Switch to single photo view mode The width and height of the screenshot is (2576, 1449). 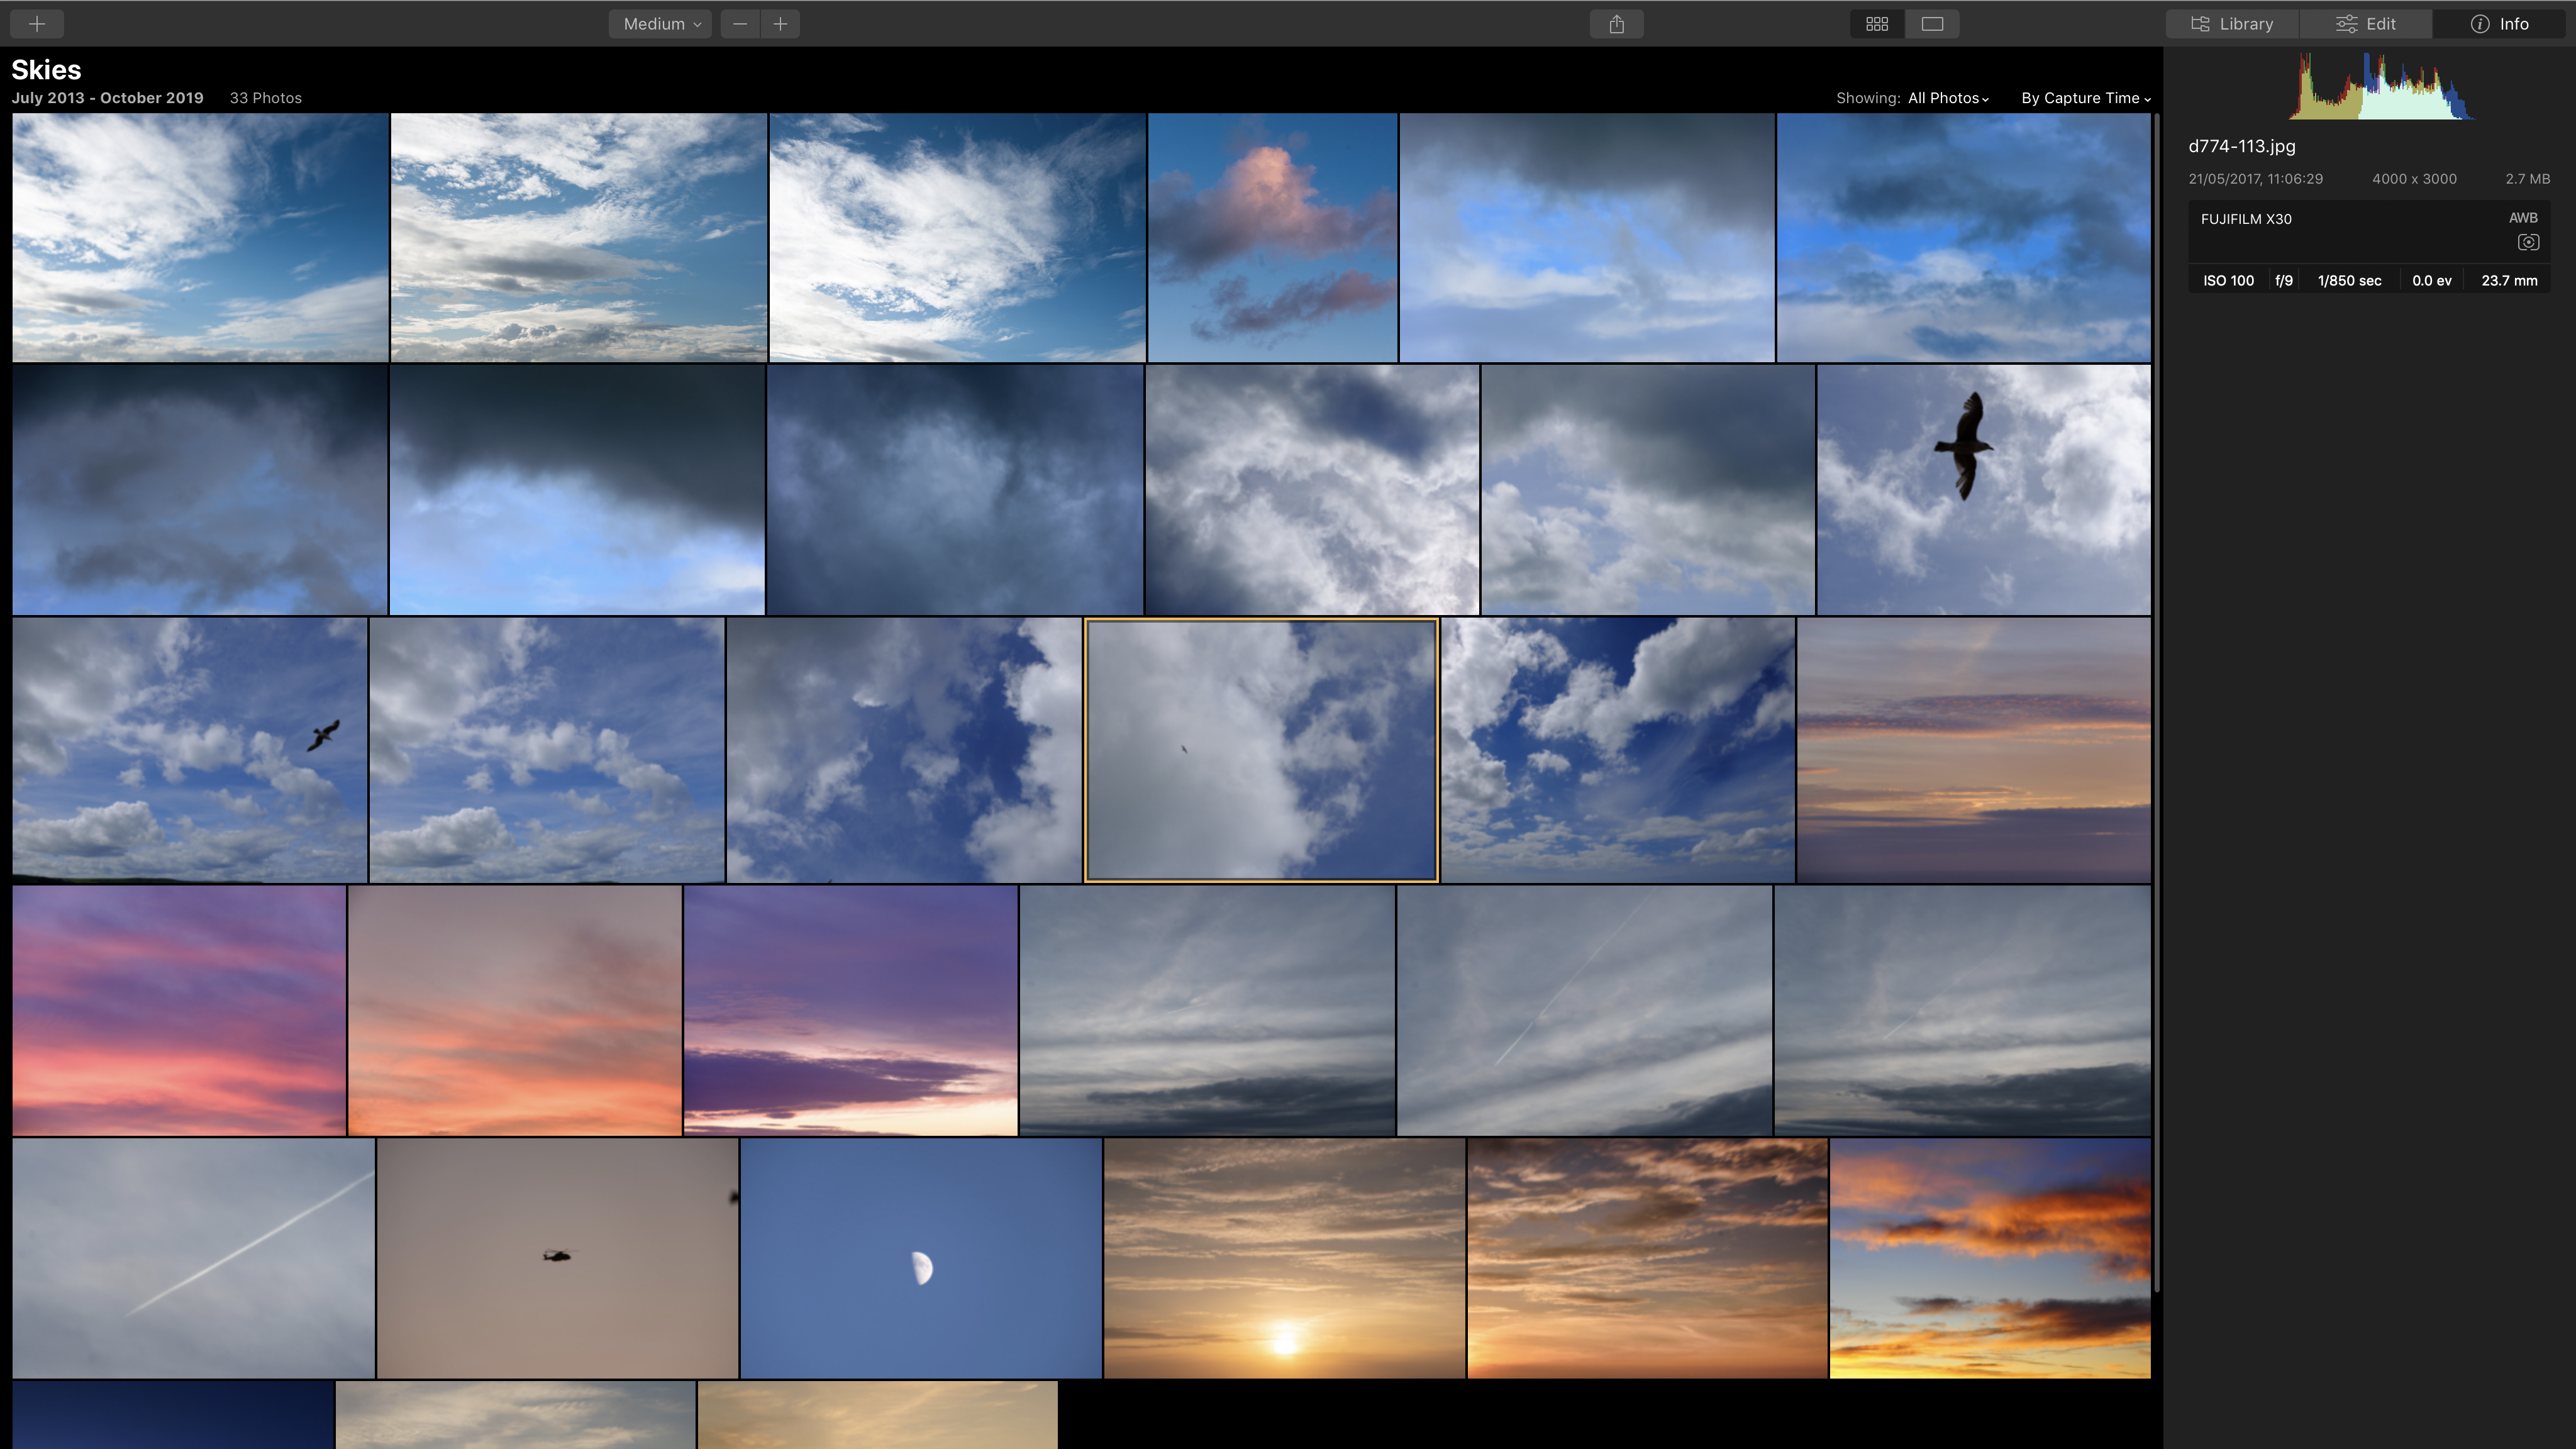pos(1932,23)
